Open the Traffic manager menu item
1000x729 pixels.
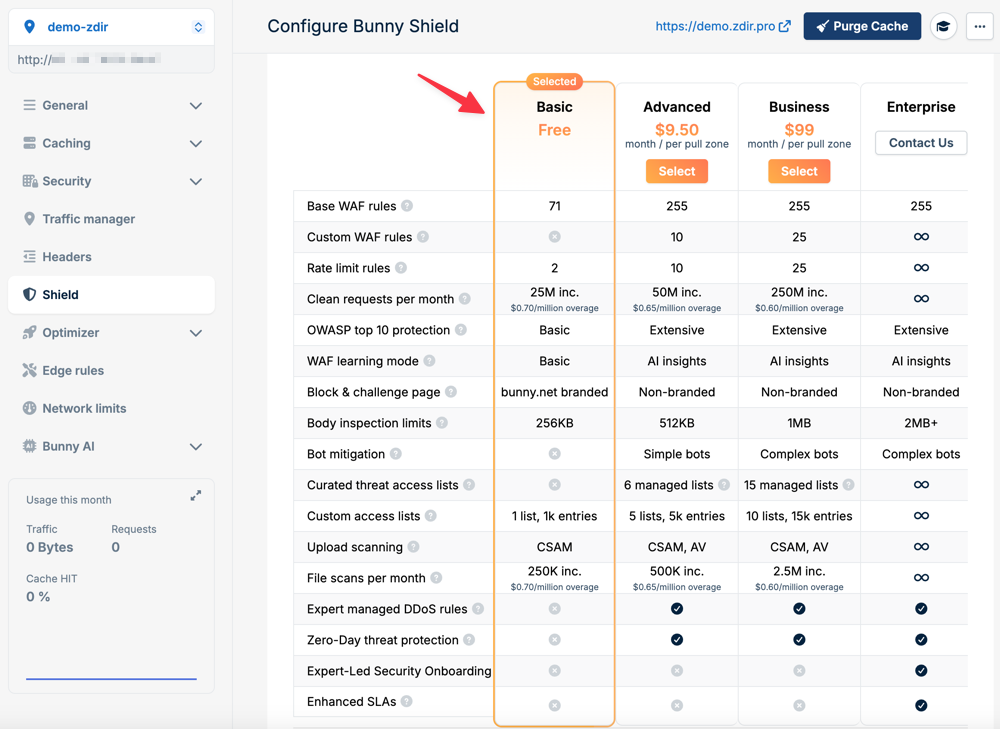click(x=88, y=219)
